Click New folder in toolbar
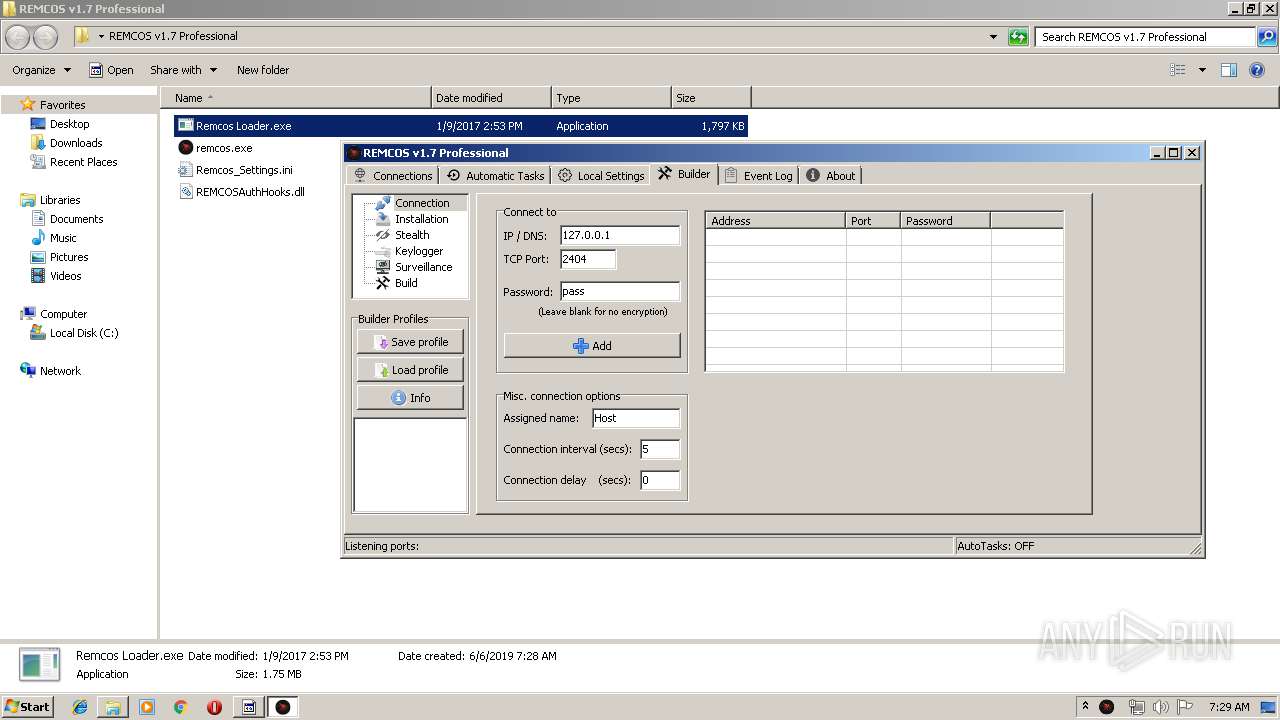Image resolution: width=1280 pixels, height=720 pixels. coord(263,70)
